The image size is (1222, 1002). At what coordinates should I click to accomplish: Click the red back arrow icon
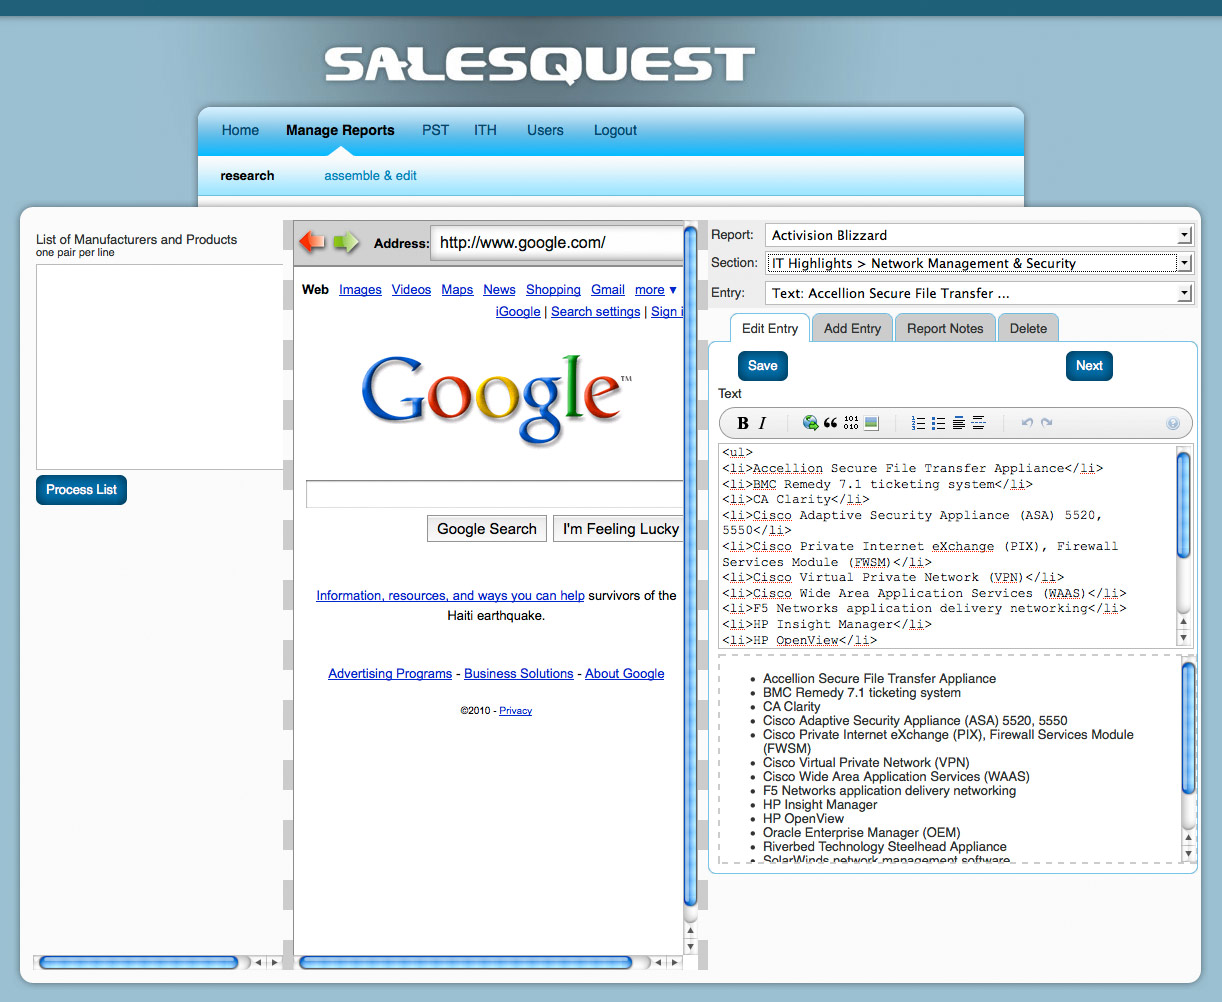pos(313,241)
